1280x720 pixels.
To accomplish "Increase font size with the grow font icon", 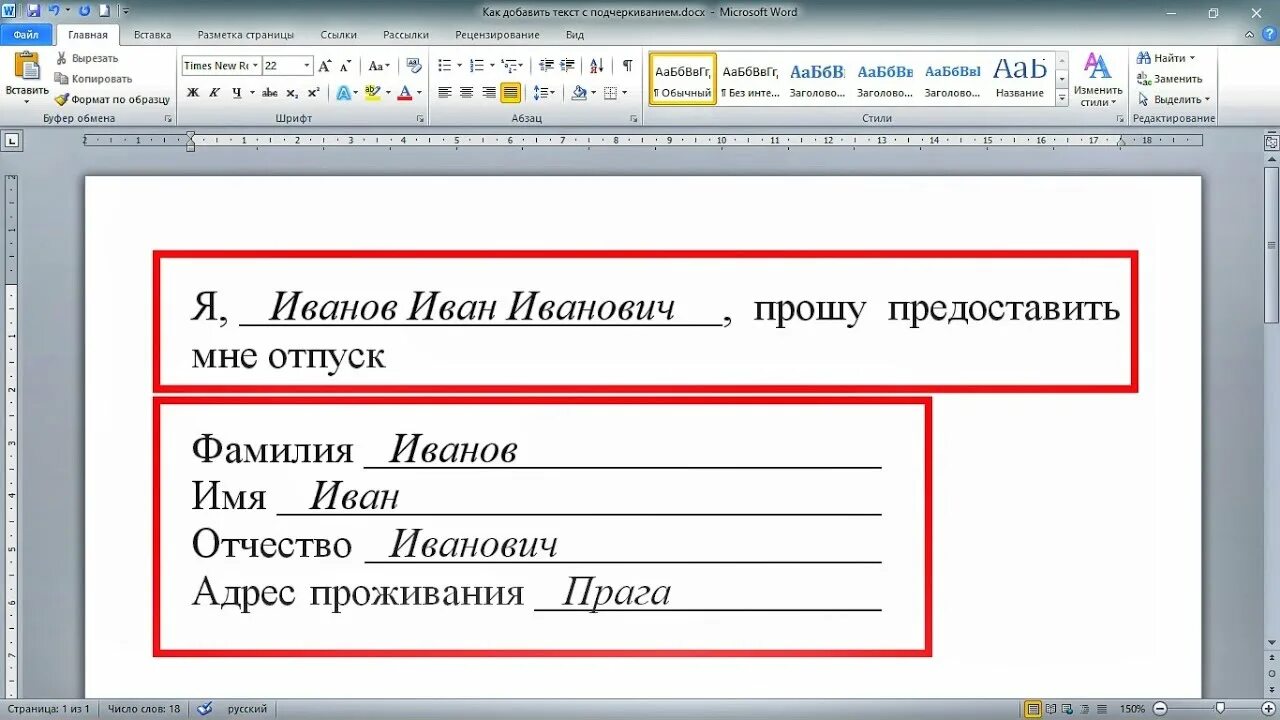I will pos(325,66).
